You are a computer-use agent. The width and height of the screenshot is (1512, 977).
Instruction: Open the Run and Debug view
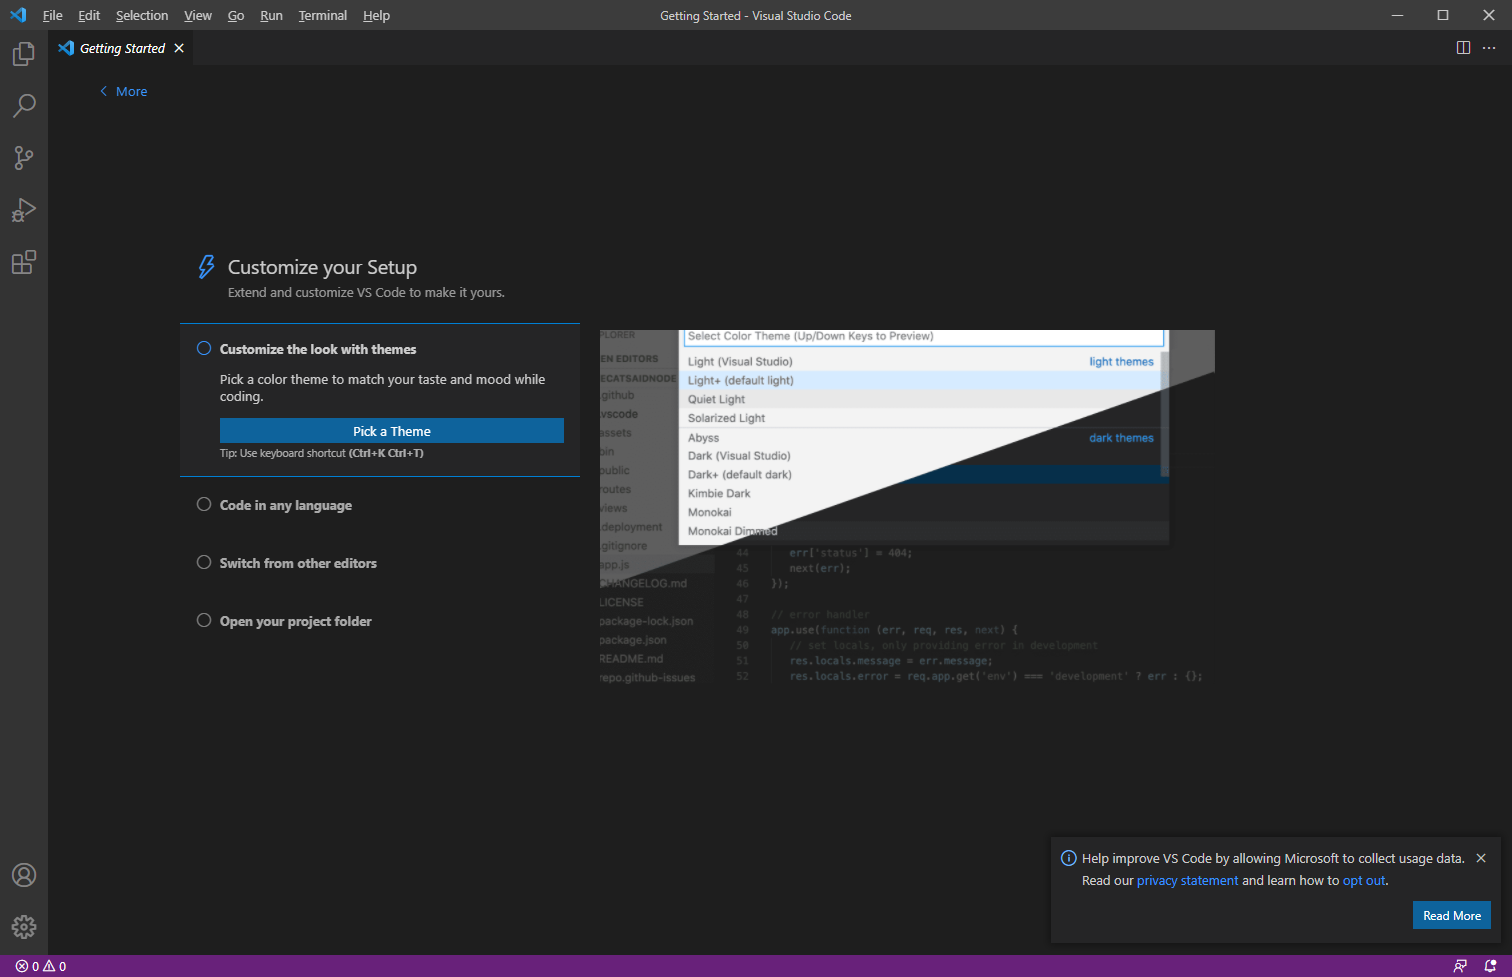pos(24,210)
